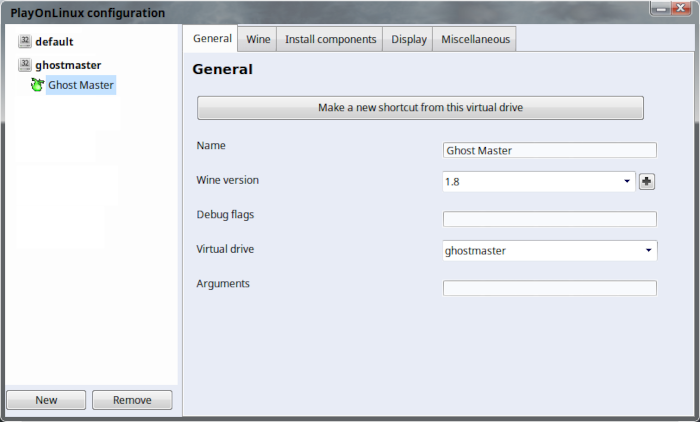Viewport: 700px width, 422px height.
Task: Click the New button
Action: 46,400
